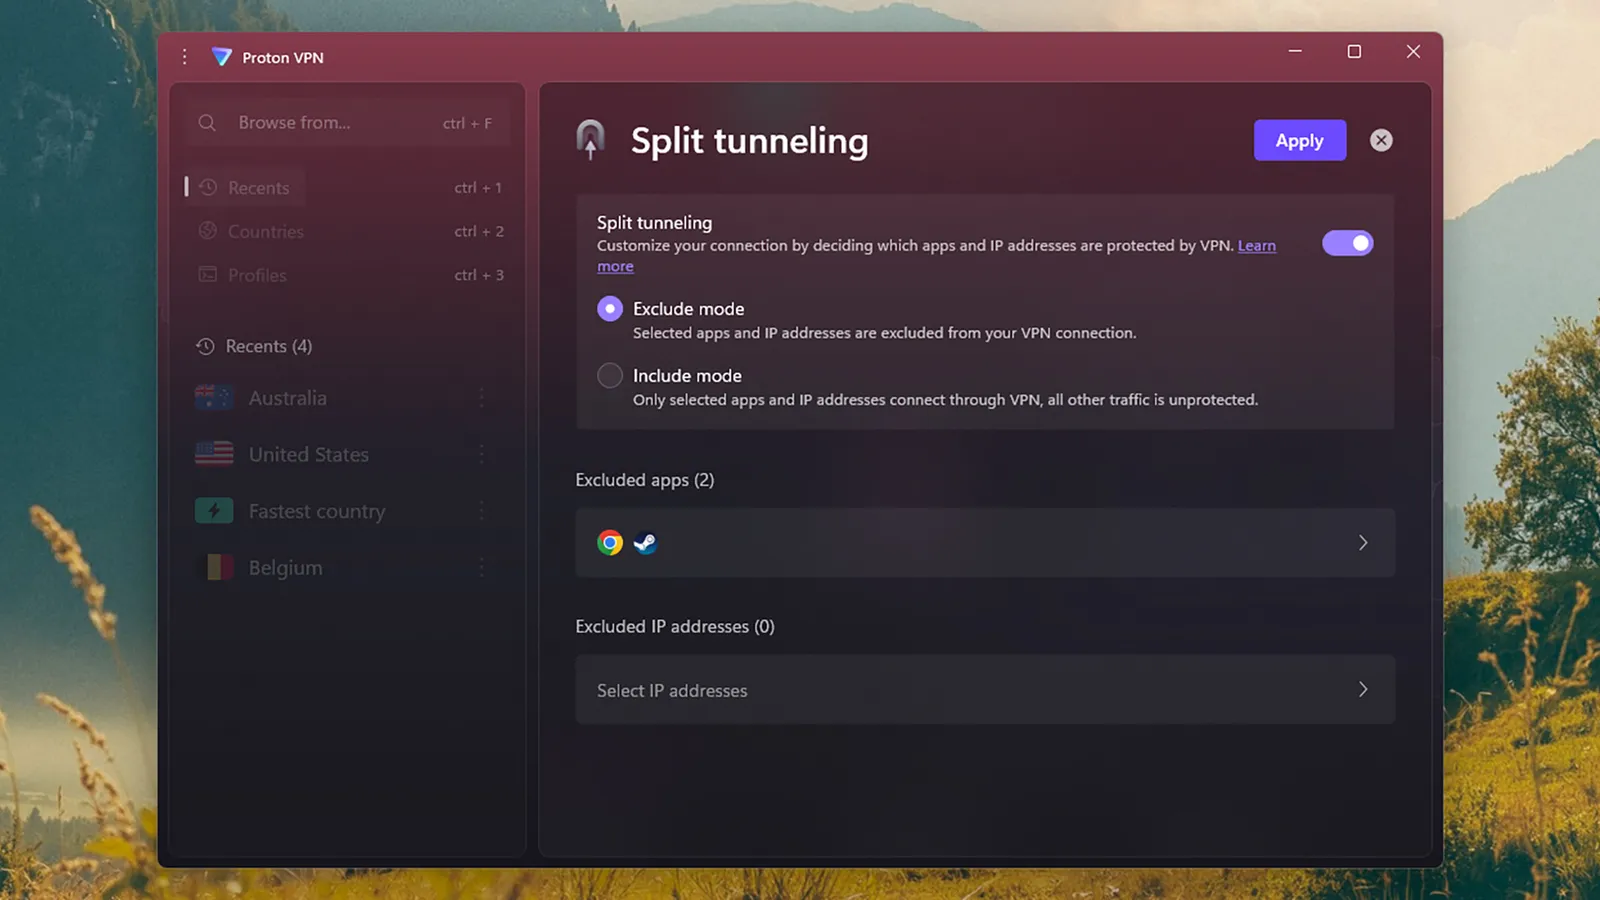Click the search magnifier icon
1600x900 pixels.
coord(207,123)
